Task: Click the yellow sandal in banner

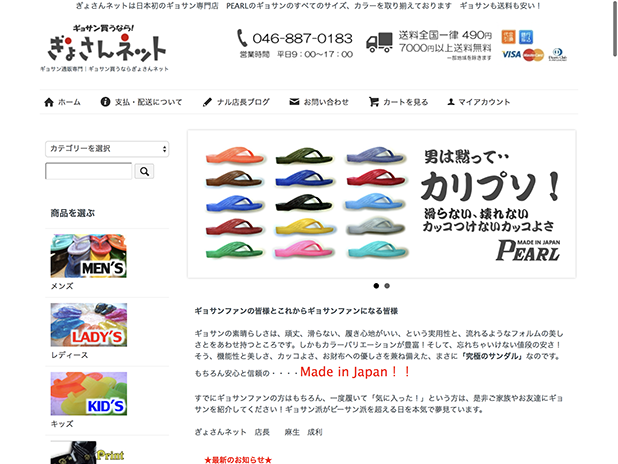Action: (x=305, y=227)
